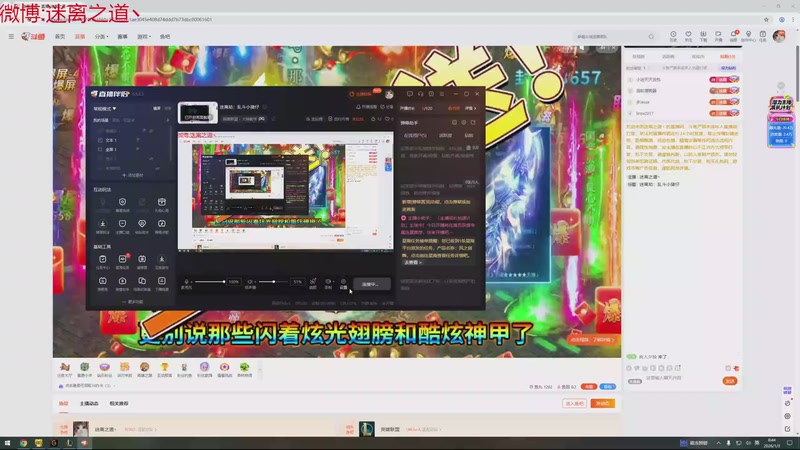Screen dimensions: 800x450
Task: Click the 下载 icon in Douyu header
Action: point(703,36)
